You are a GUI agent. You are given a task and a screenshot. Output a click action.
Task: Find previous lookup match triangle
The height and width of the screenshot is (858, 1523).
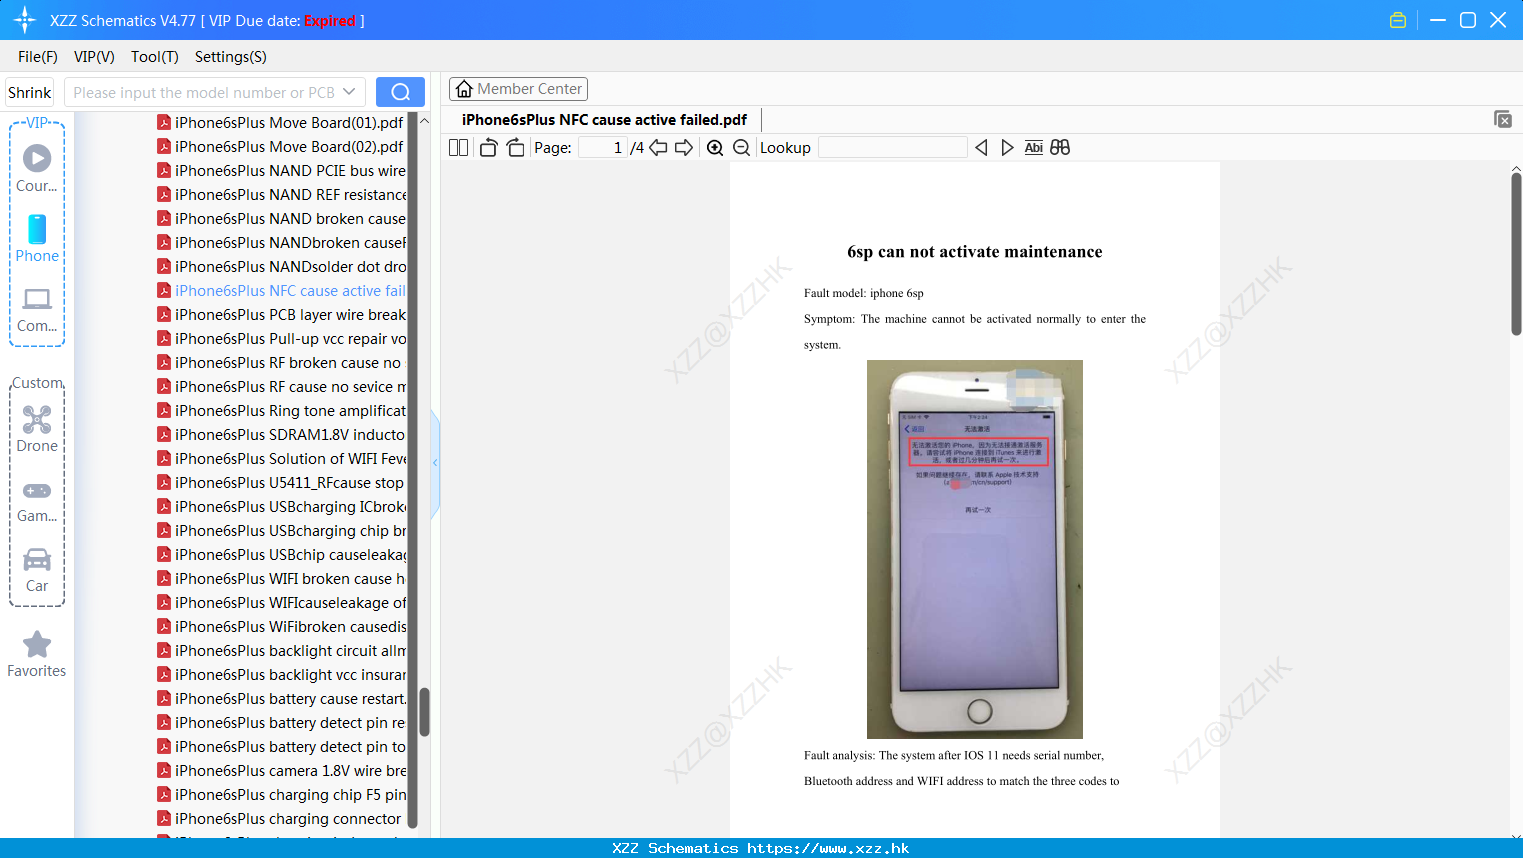(x=981, y=148)
